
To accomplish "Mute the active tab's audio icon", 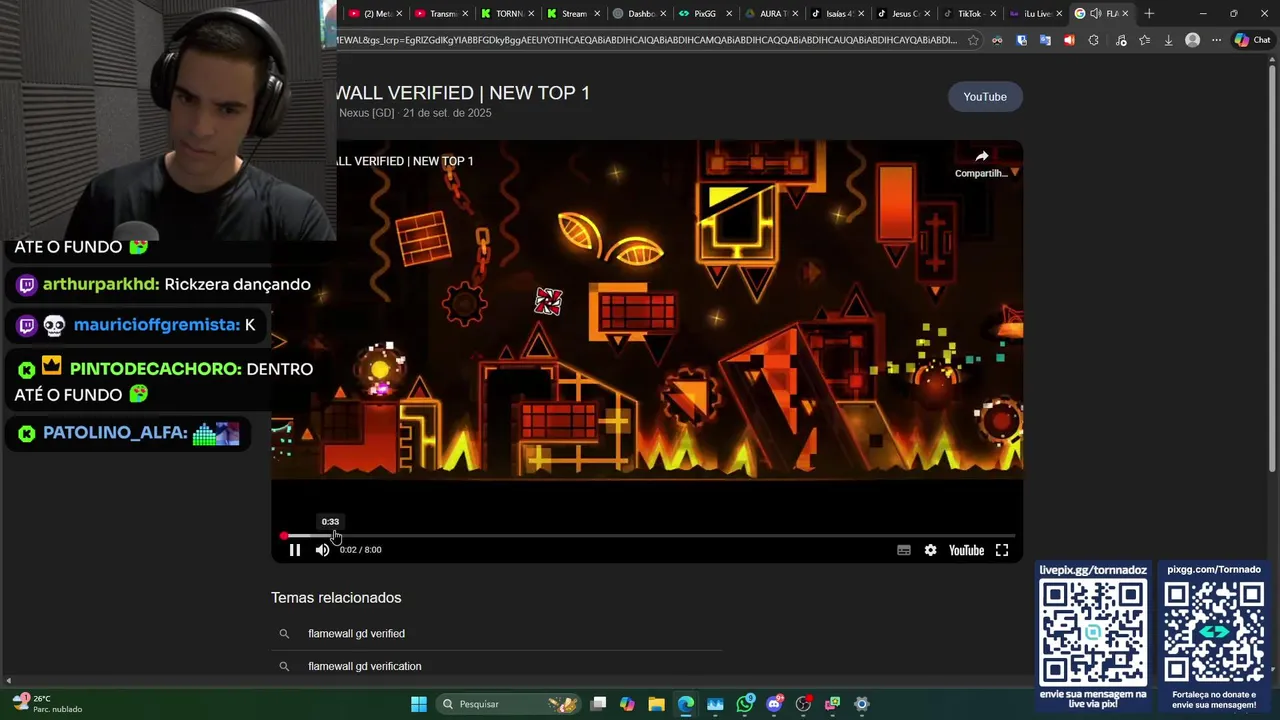I will coord(1096,14).
